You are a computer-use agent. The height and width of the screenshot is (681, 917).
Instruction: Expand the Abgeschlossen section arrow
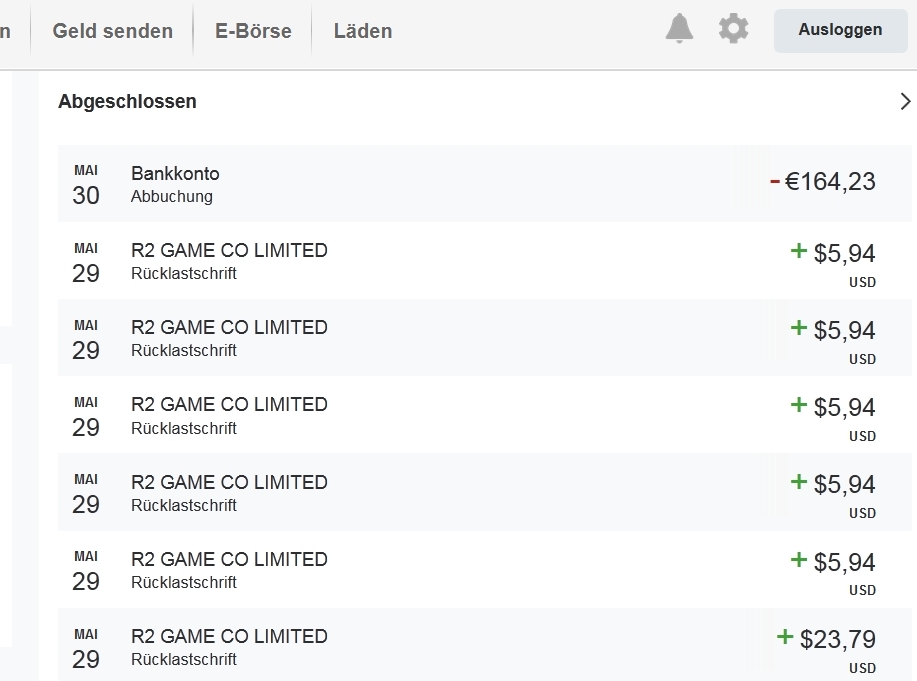point(905,101)
